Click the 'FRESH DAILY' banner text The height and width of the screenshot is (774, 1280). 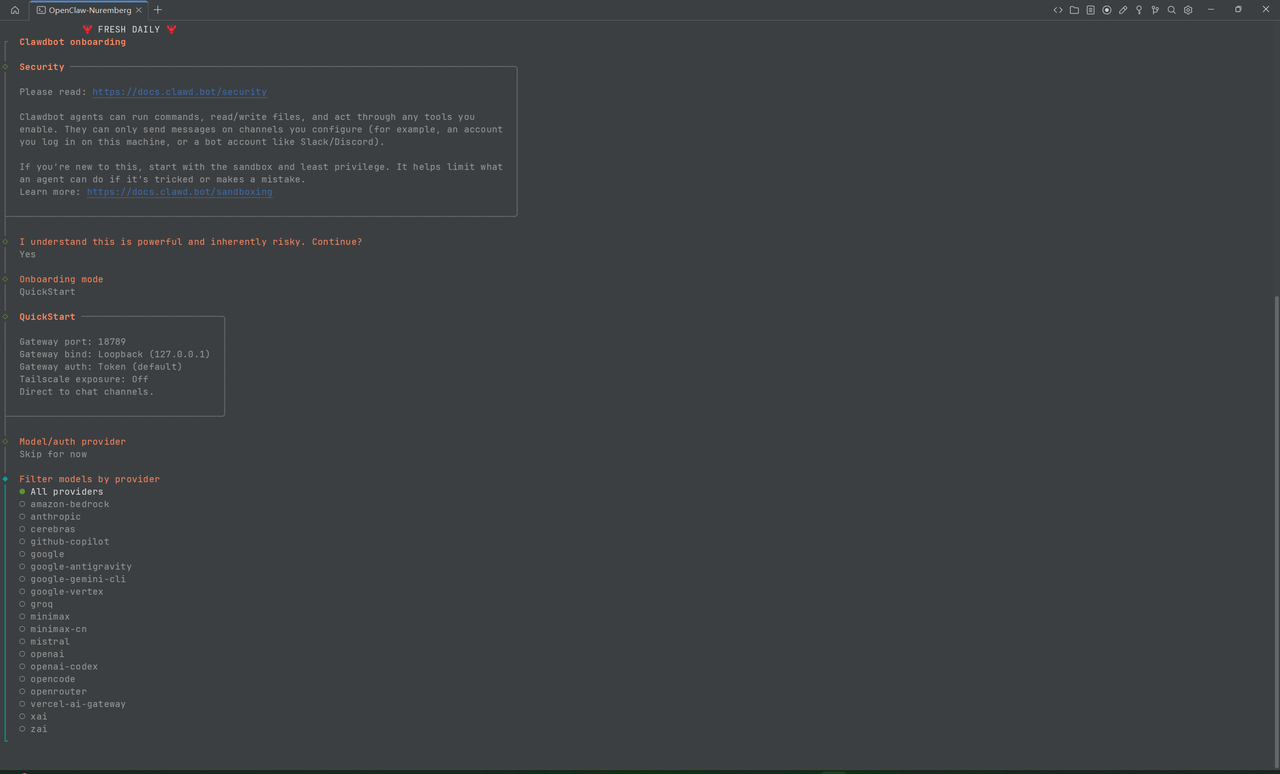129,29
